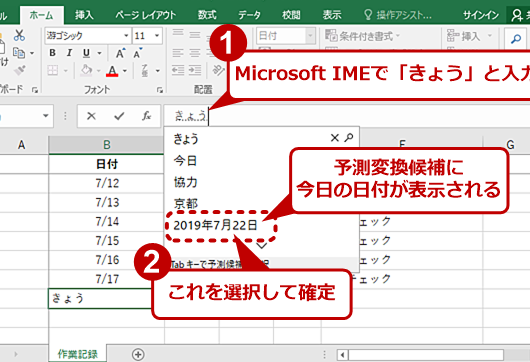Open the font size 11 dropdown
The image size is (530, 362).
click(x=157, y=35)
